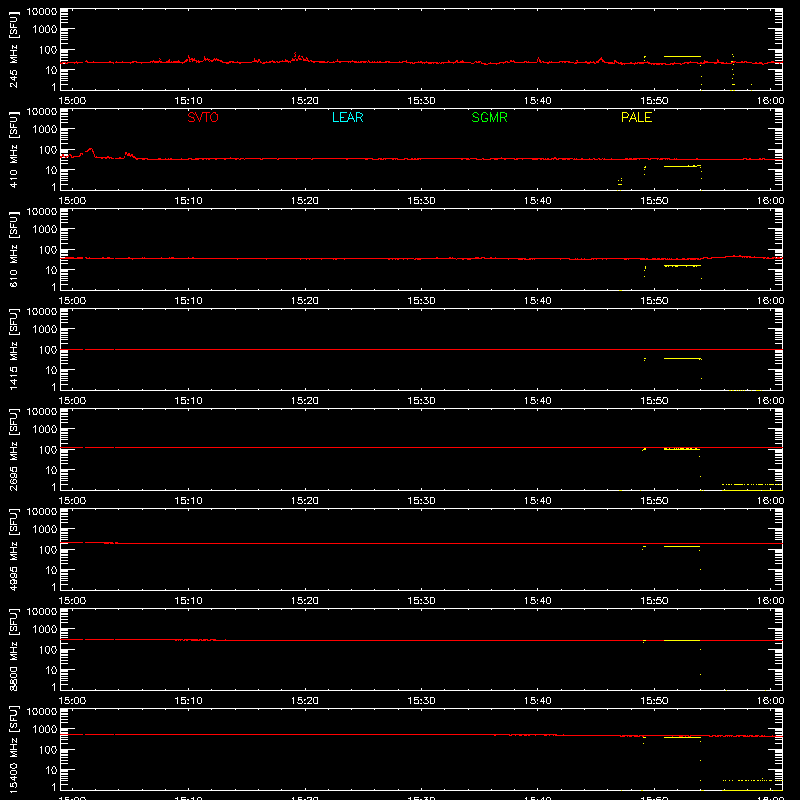Click the 10 tick value on 1415 MHz axis
The width and height of the screenshot is (800, 800).
52,370
